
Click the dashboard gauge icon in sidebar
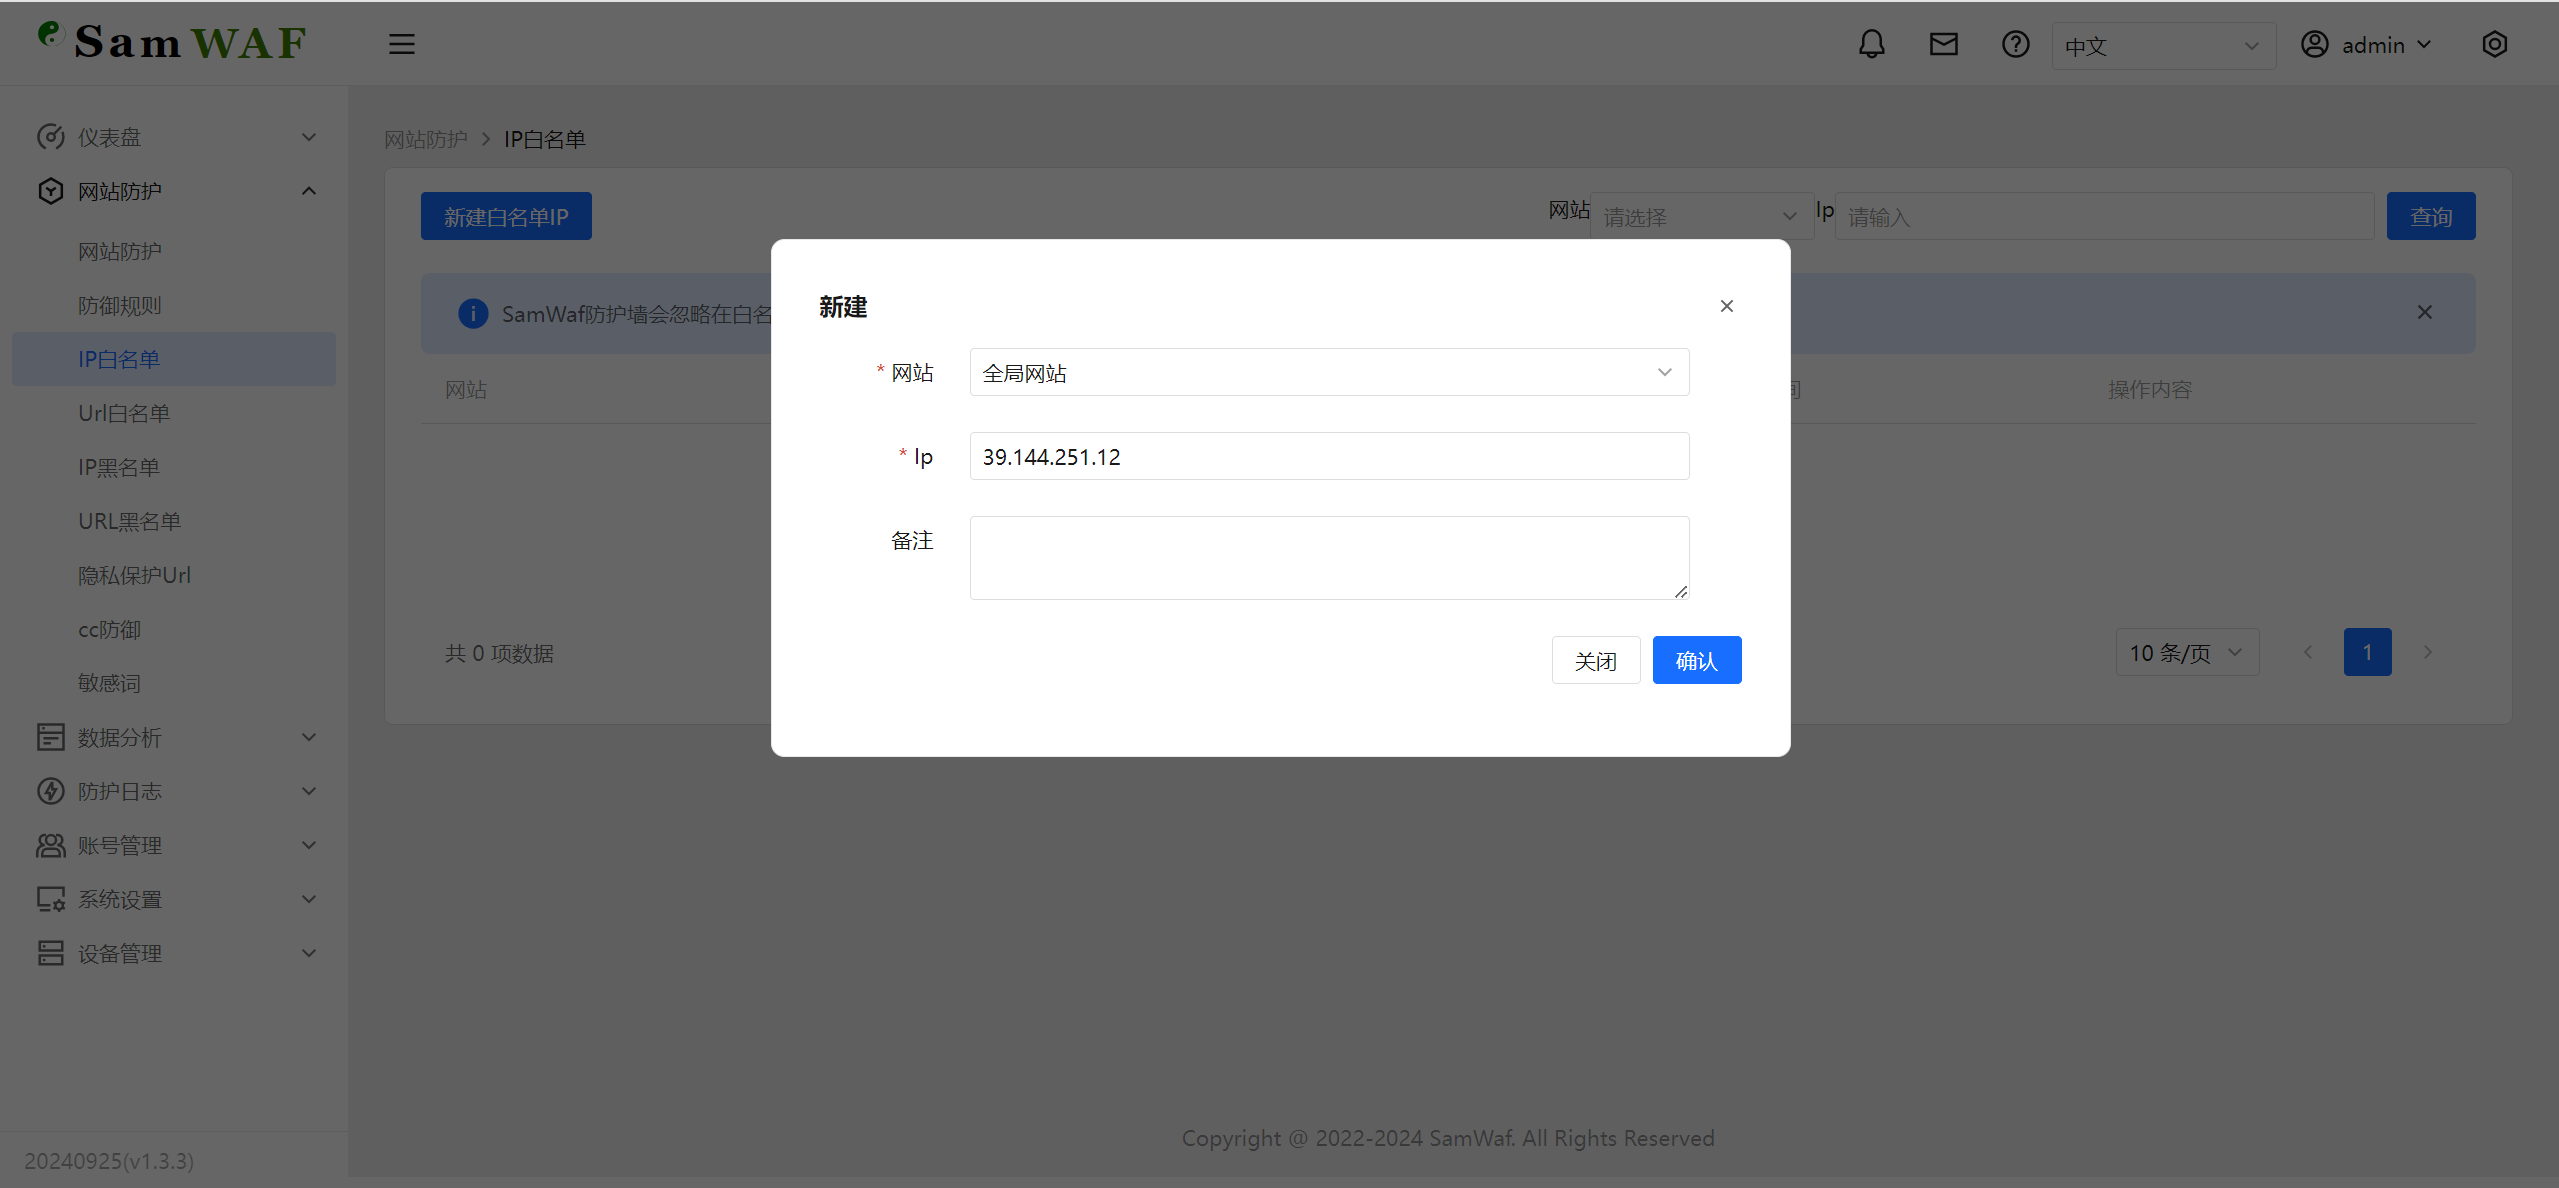click(50, 137)
